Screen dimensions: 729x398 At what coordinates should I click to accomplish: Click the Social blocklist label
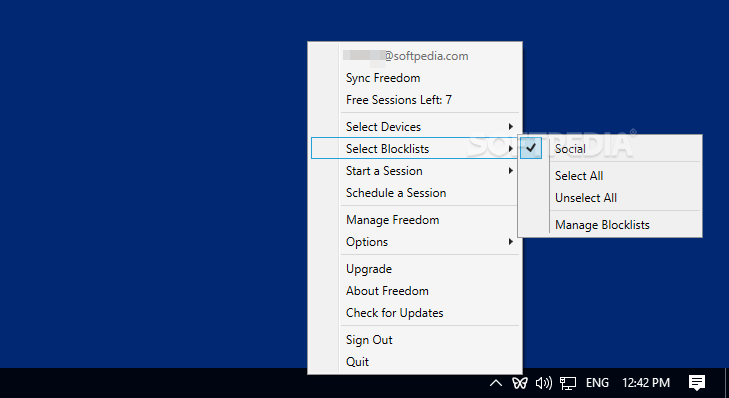coord(570,149)
